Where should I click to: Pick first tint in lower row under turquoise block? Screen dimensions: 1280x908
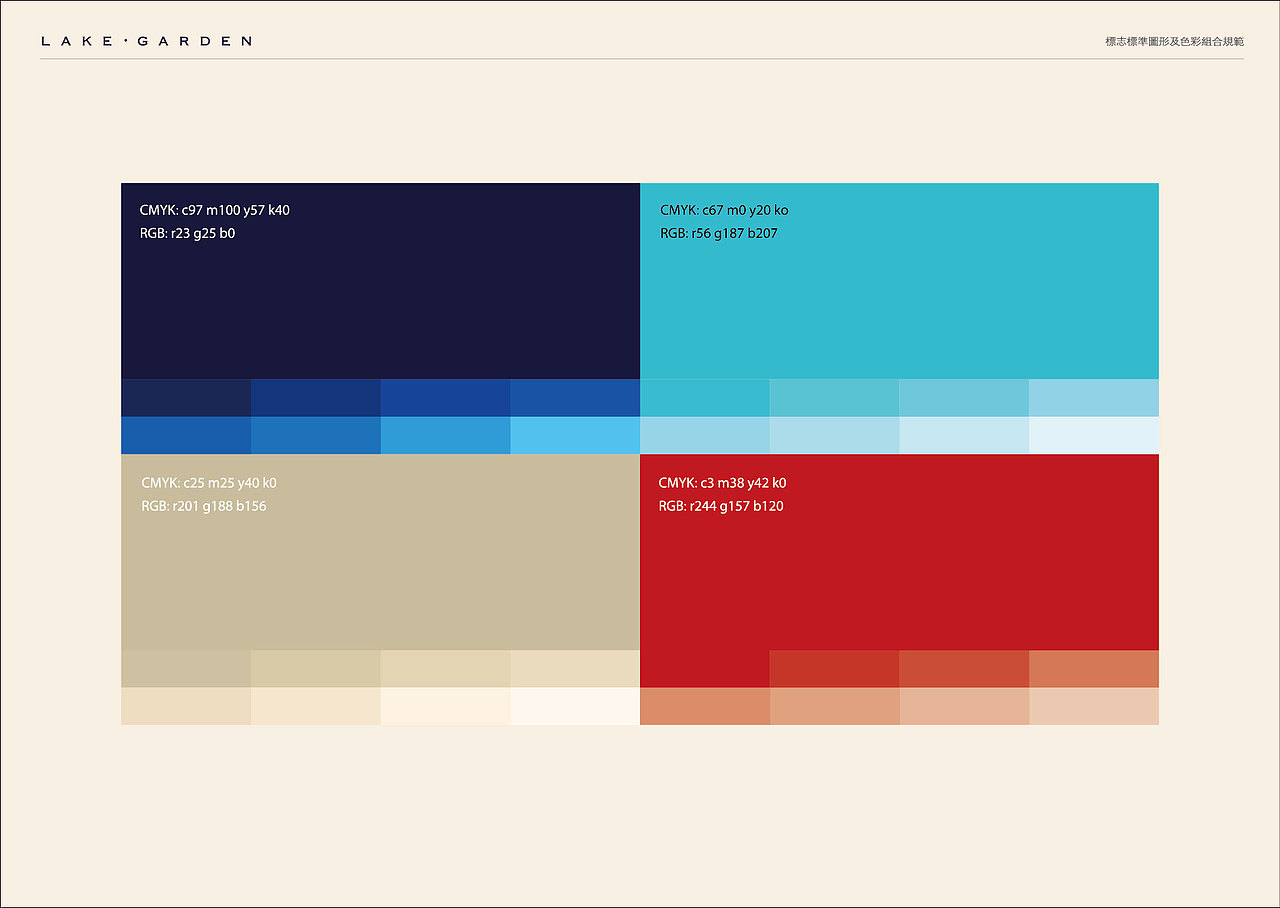705,435
